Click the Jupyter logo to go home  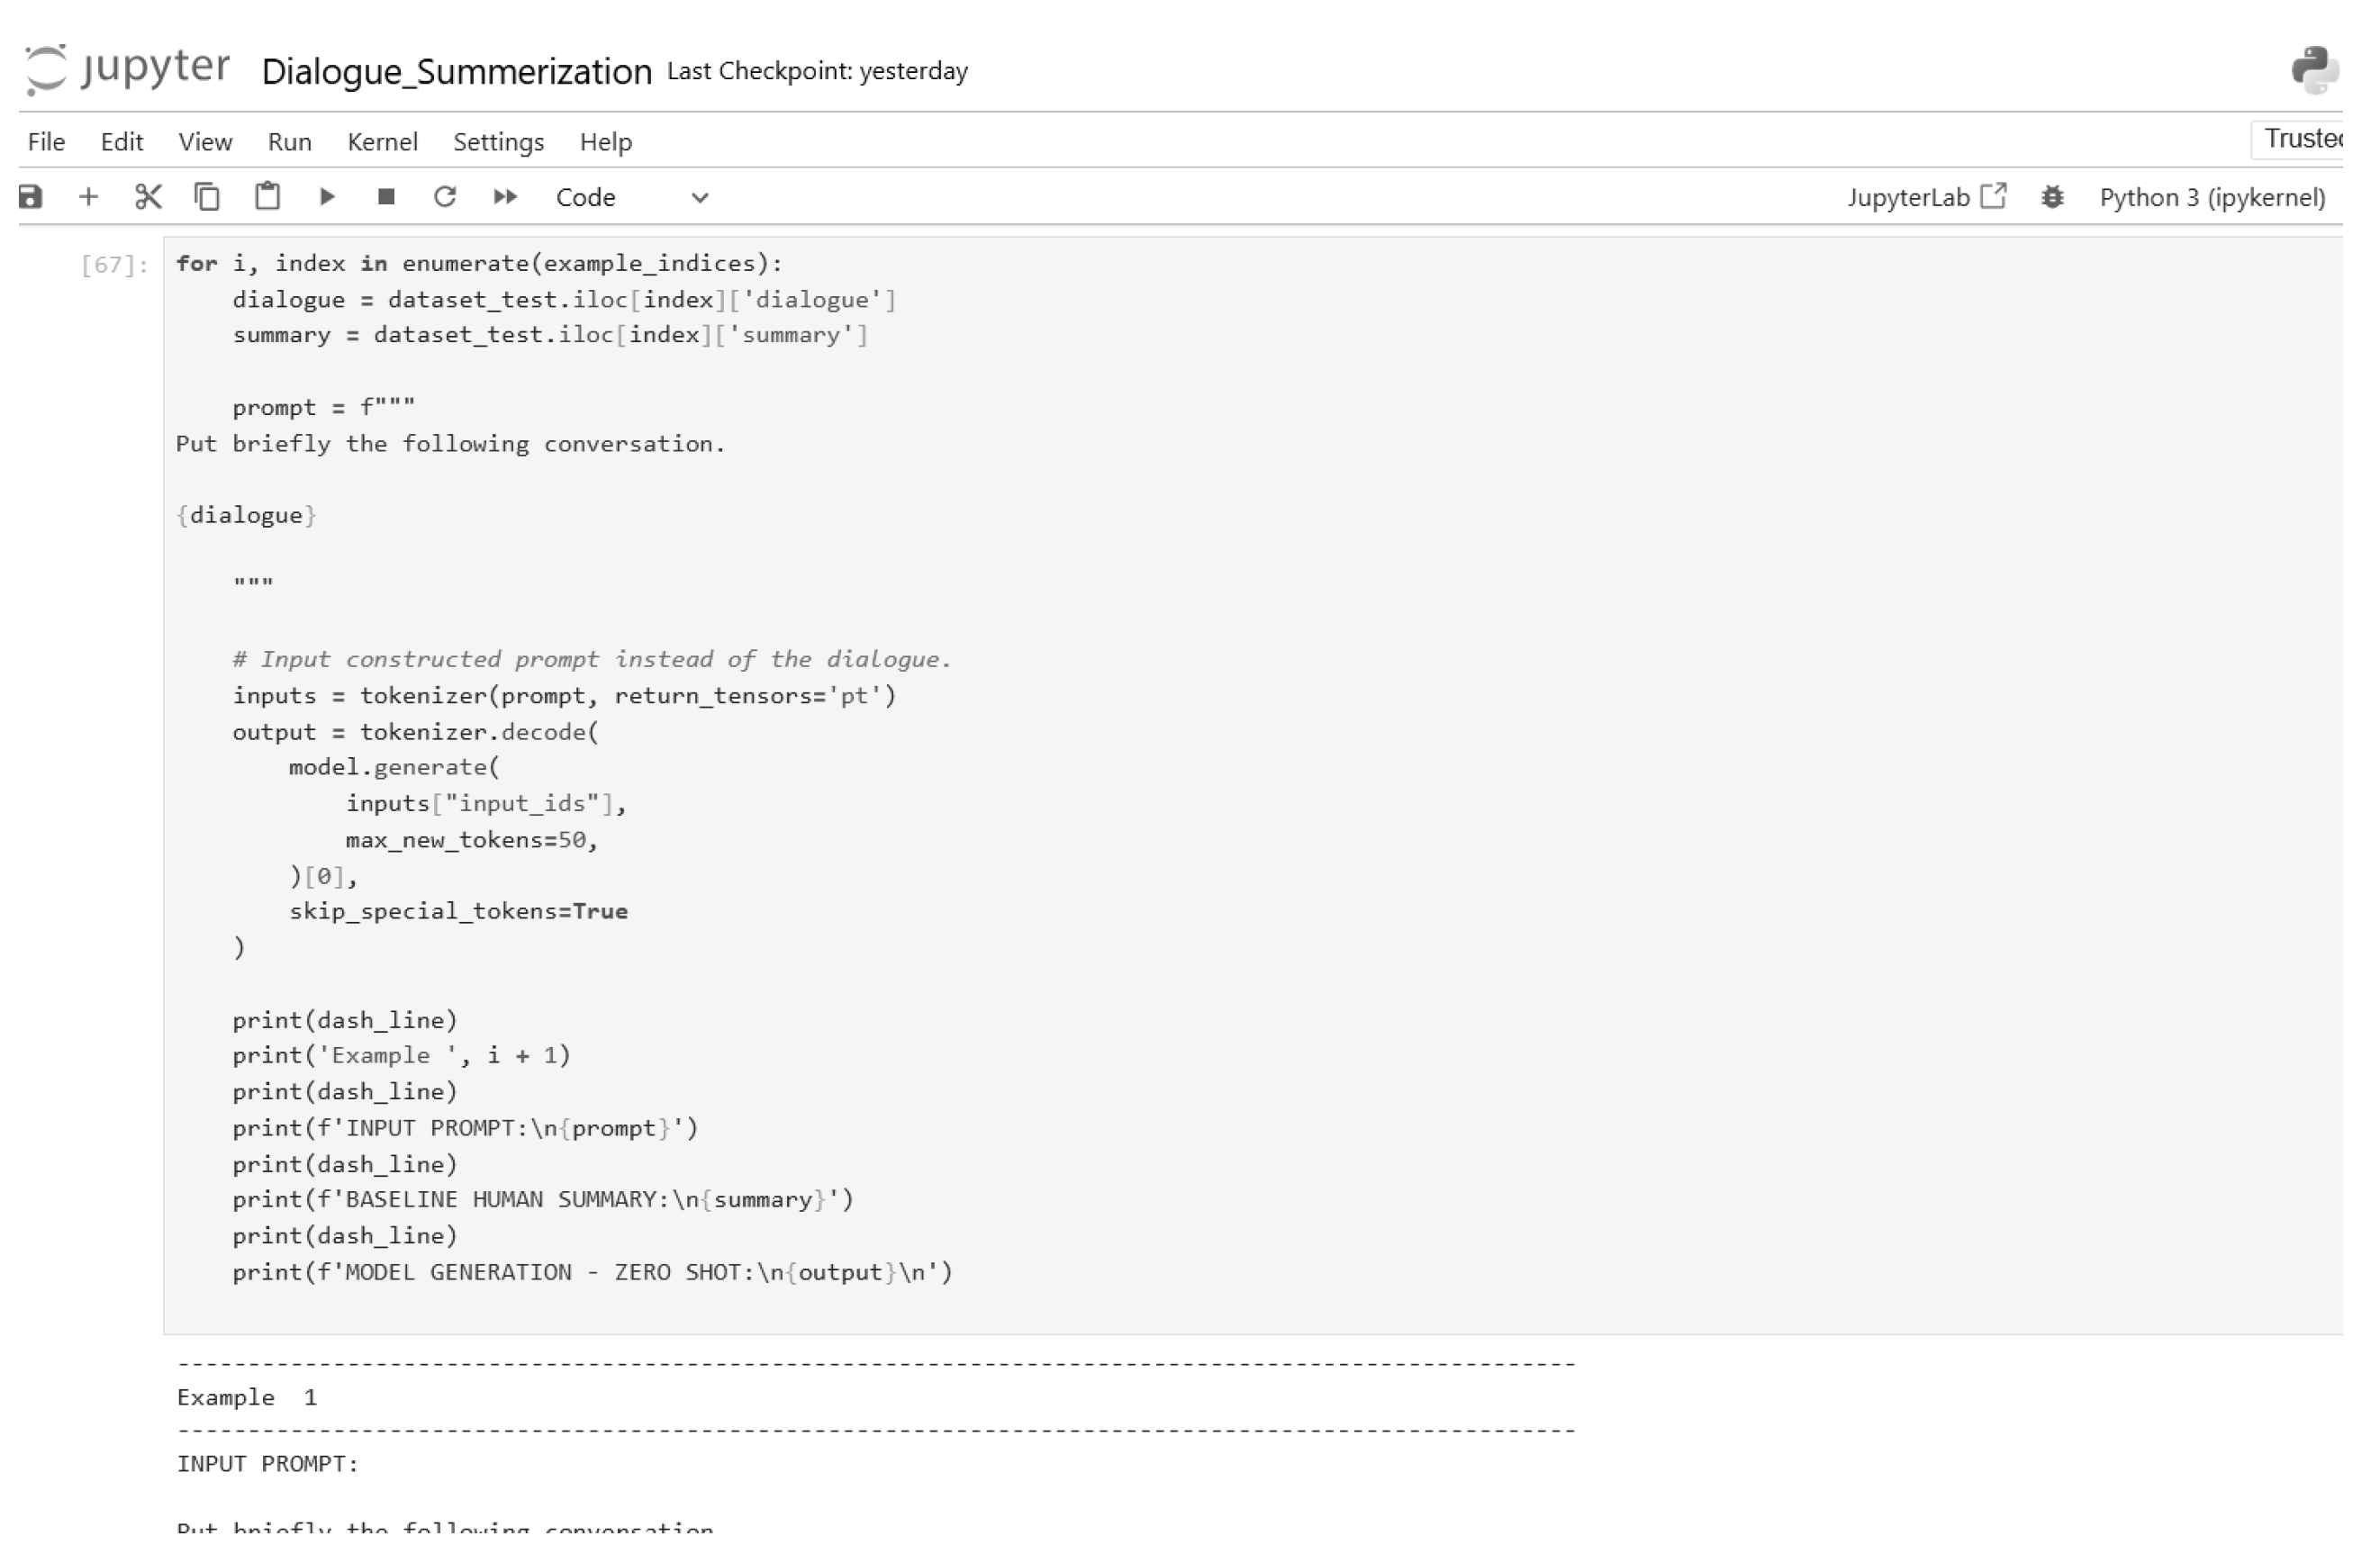[x=127, y=70]
